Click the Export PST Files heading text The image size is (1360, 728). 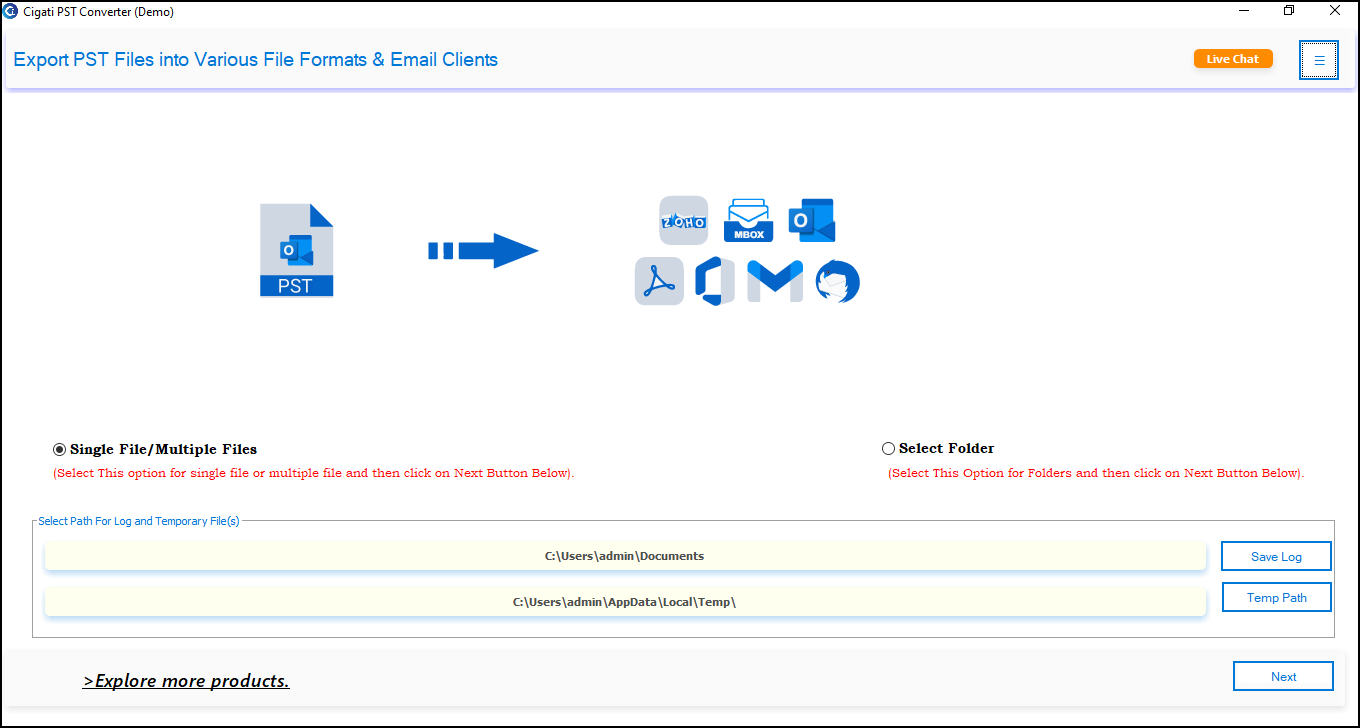point(256,60)
